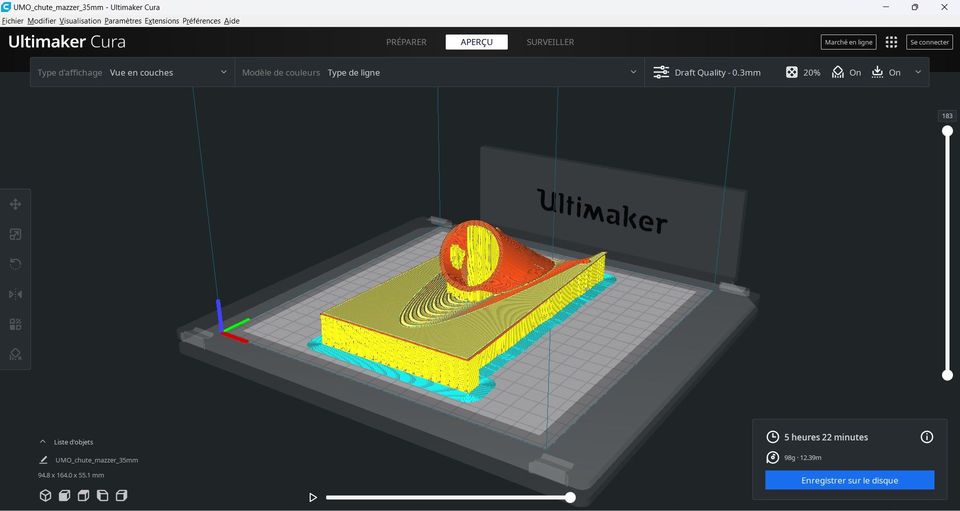This screenshot has width=960, height=511.
Task: Play the layer simulation
Action: pyautogui.click(x=313, y=498)
